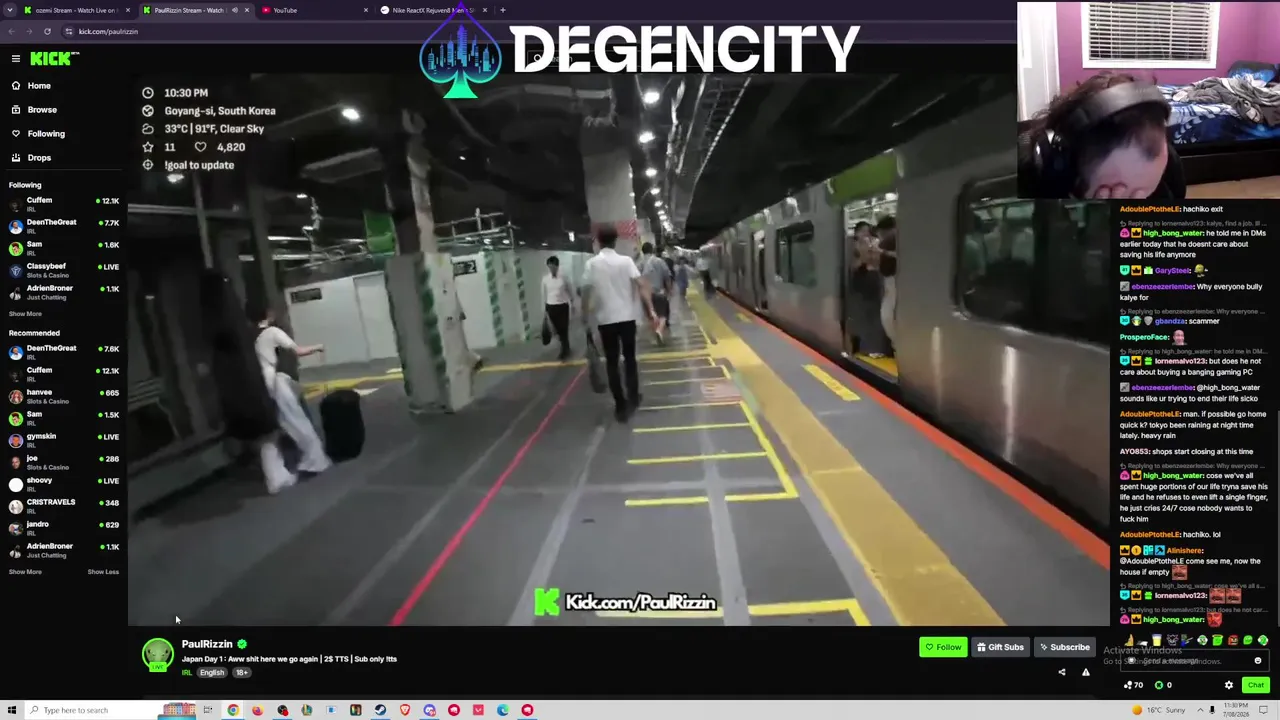Send message with the Chat button
This screenshot has height=720, width=1280.
pyautogui.click(x=1256, y=685)
